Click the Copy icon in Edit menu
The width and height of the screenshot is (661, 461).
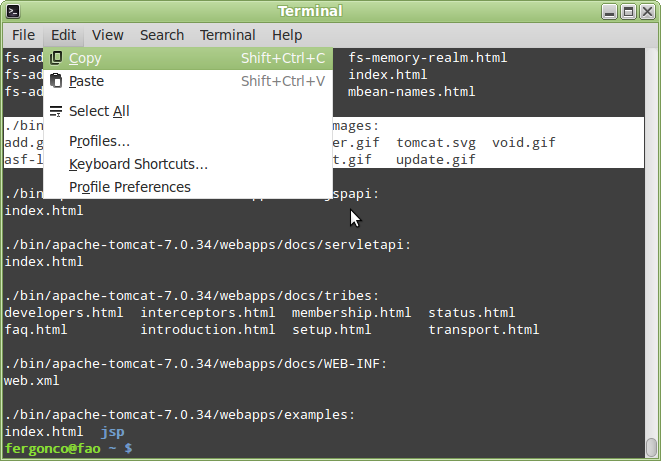click(56, 58)
